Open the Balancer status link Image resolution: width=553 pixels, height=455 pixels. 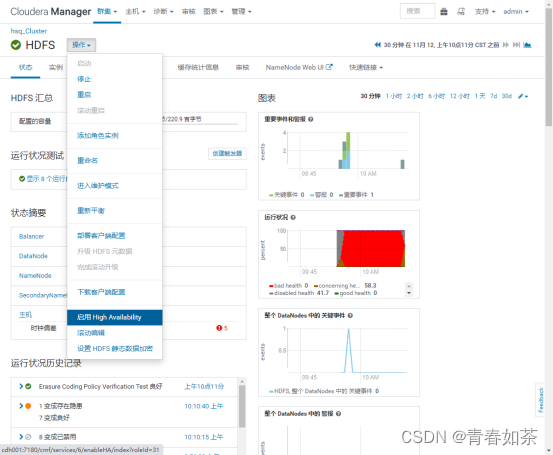pos(31,236)
